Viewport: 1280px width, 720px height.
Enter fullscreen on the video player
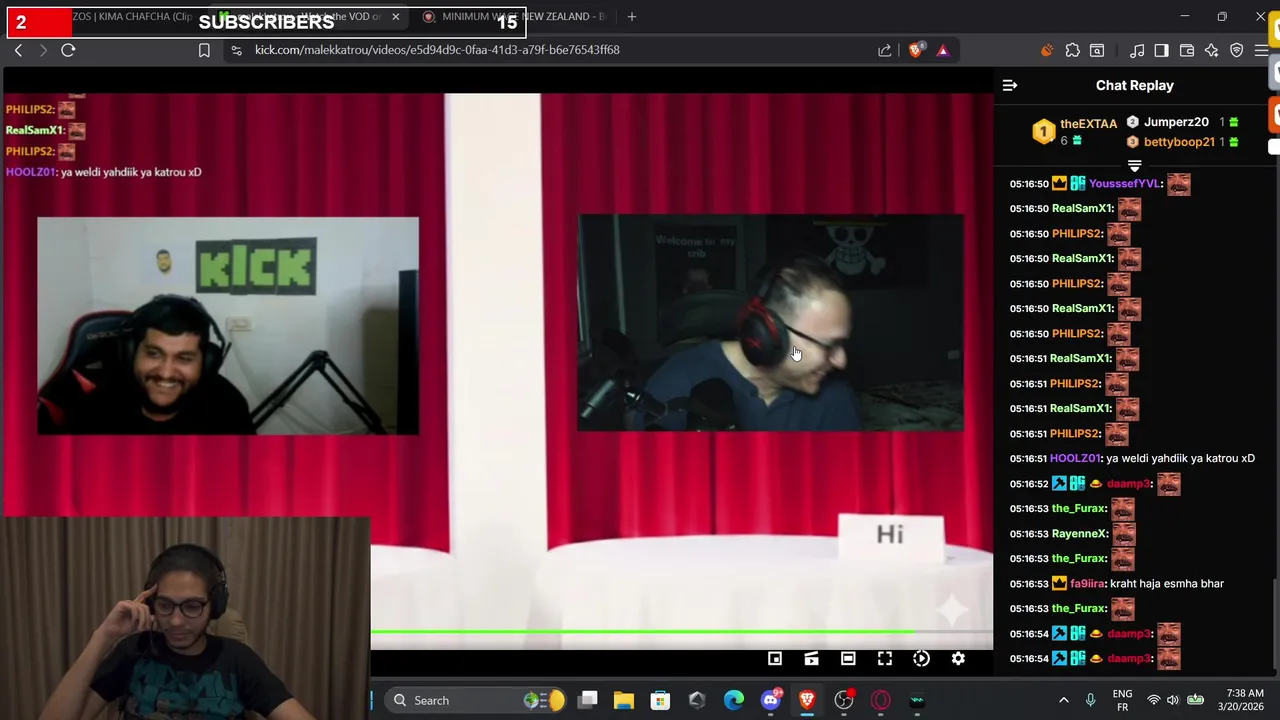(885, 659)
